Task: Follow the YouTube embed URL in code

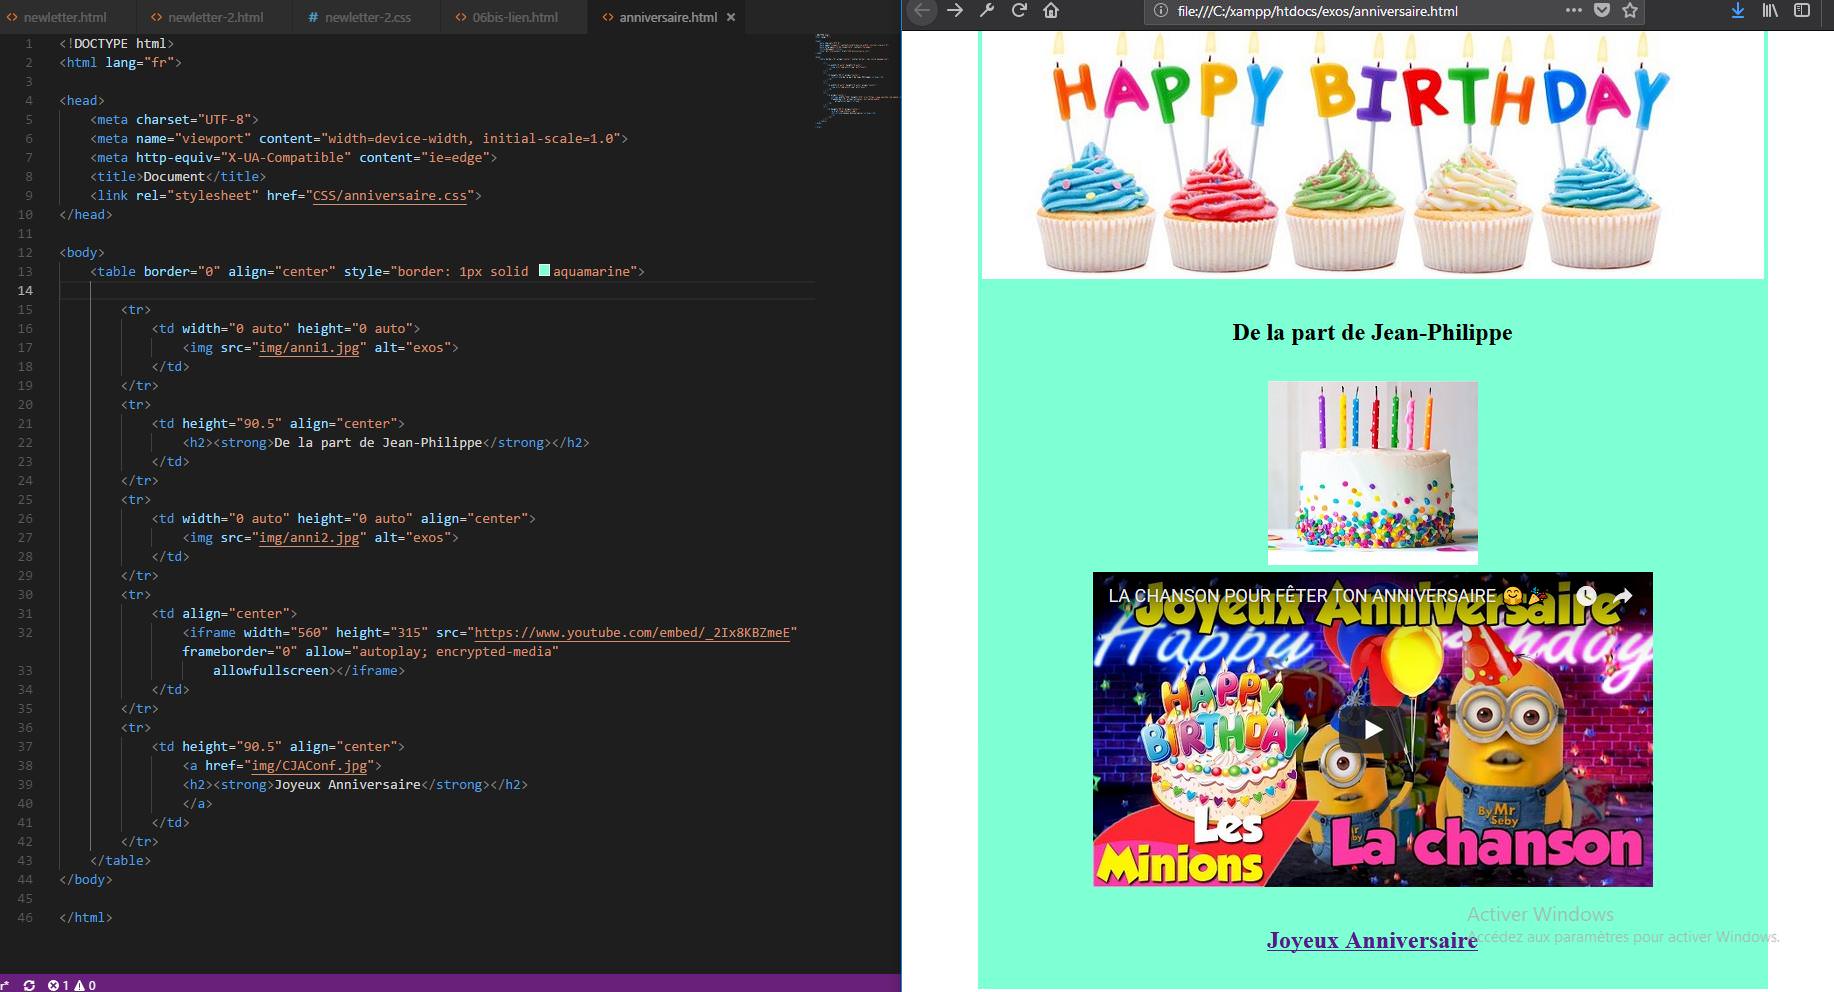Action: point(632,632)
